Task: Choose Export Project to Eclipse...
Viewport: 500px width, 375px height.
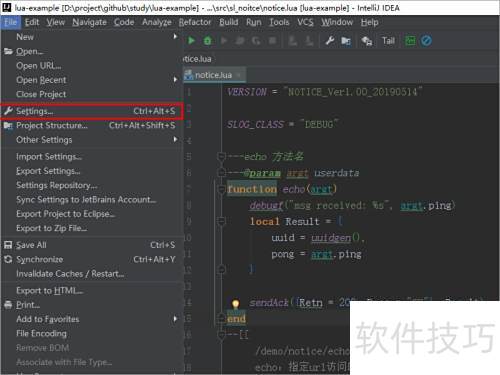Action: pyautogui.click(x=91, y=214)
